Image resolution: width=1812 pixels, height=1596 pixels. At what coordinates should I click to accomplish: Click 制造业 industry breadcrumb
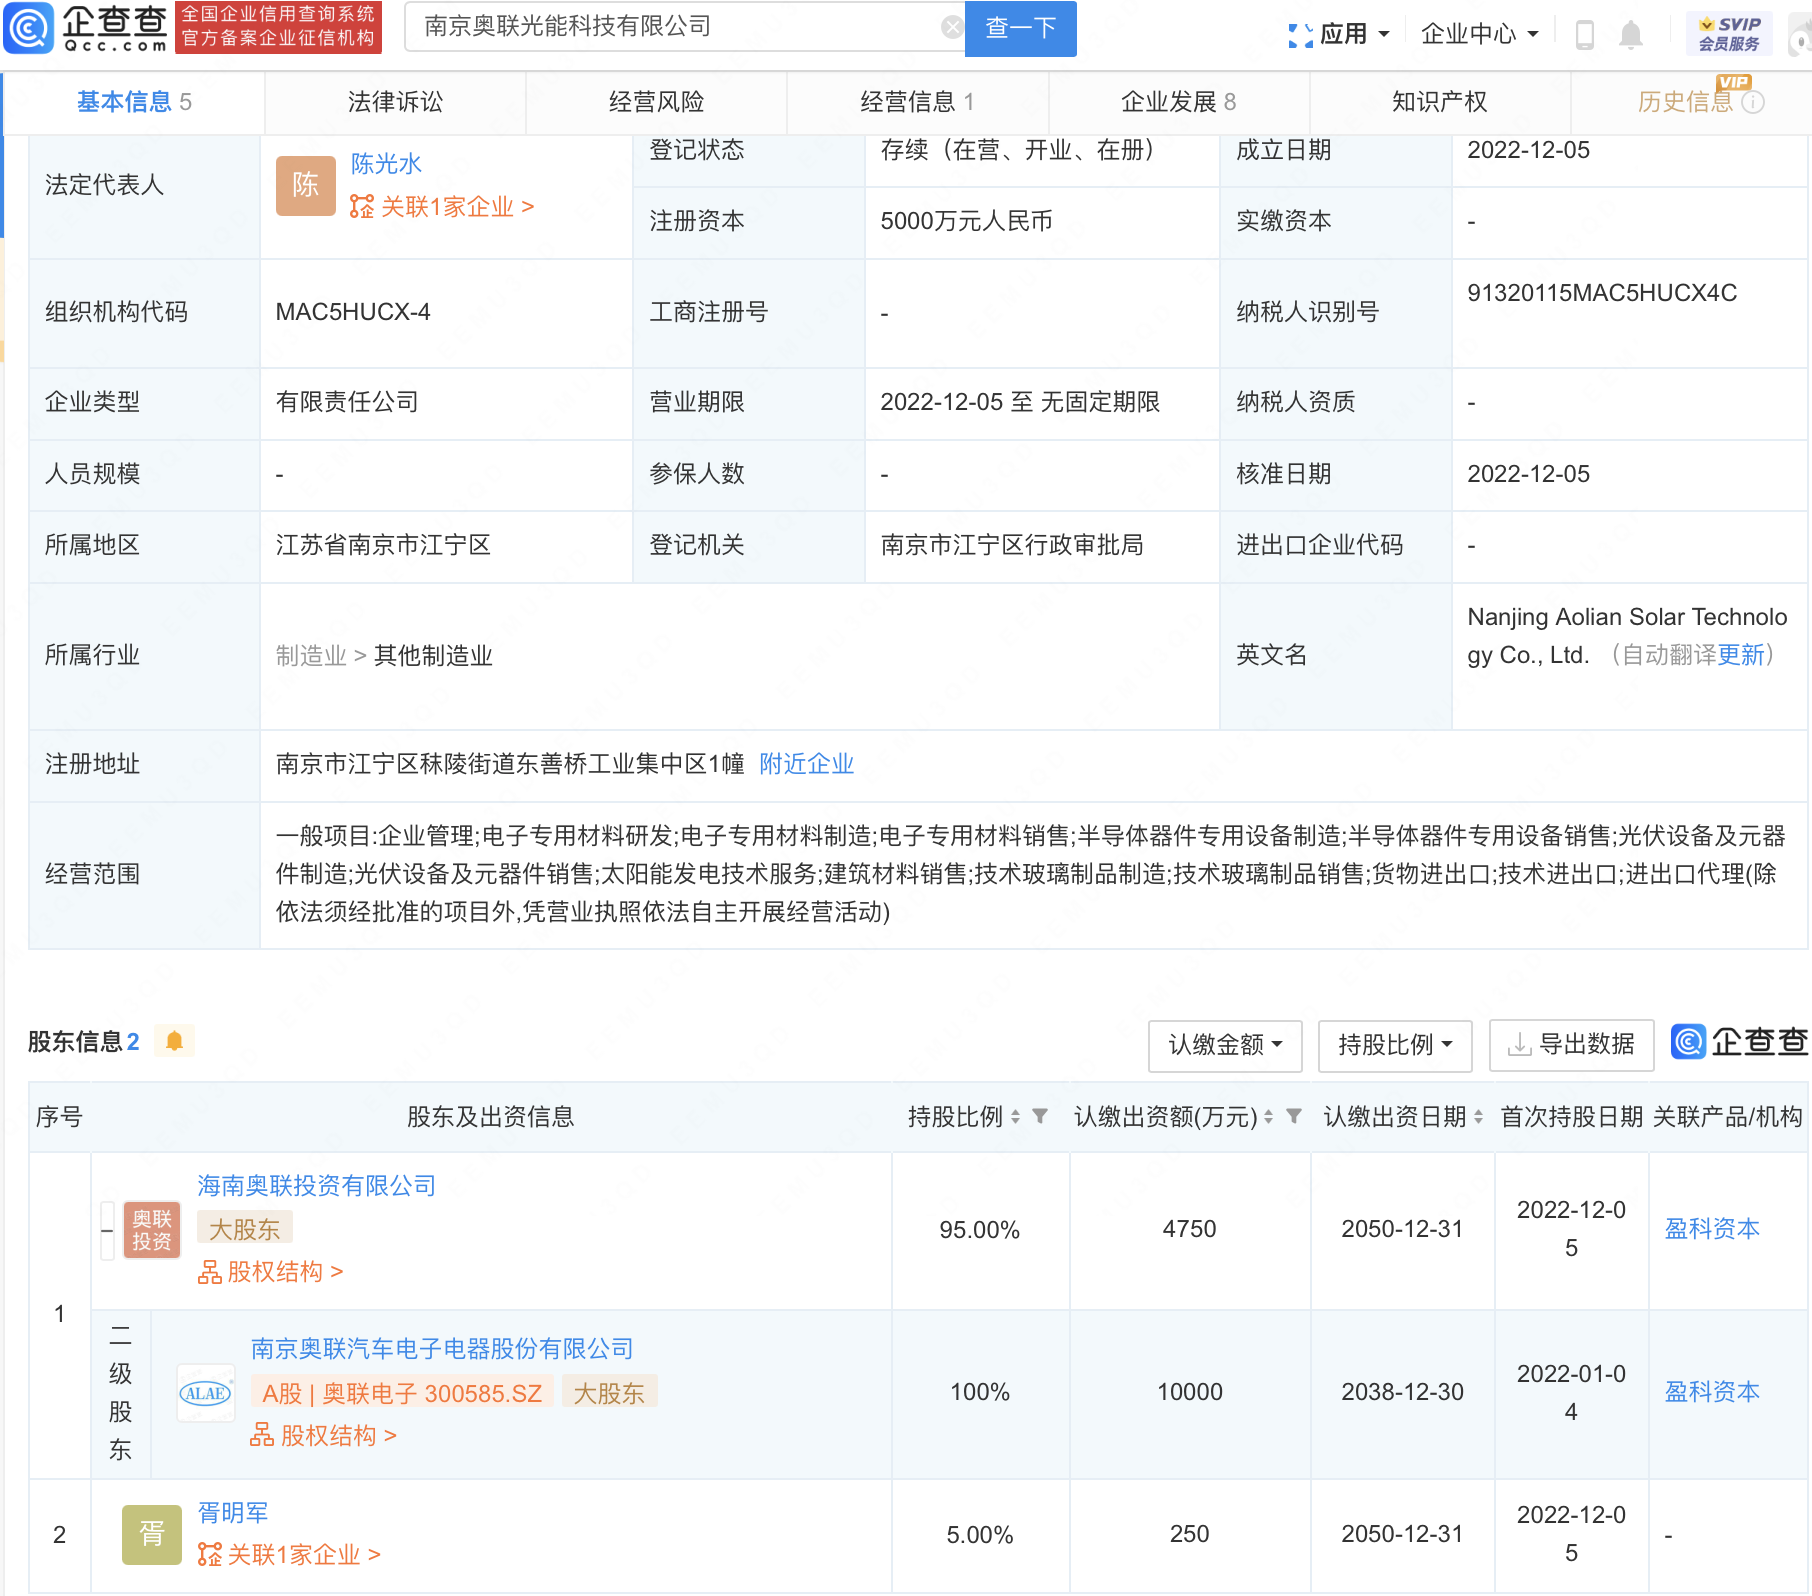pyautogui.click(x=311, y=656)
